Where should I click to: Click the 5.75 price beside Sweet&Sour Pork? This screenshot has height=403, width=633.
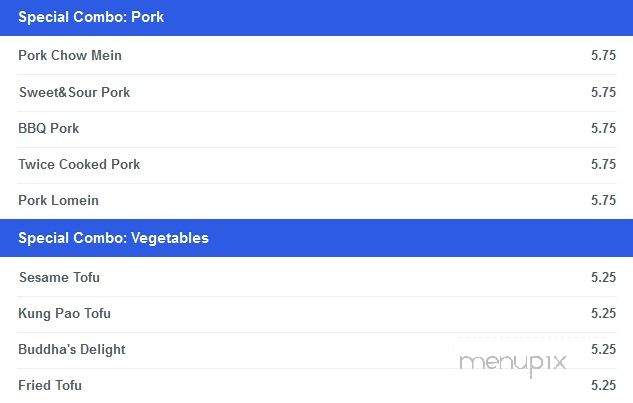click(604, 92)
